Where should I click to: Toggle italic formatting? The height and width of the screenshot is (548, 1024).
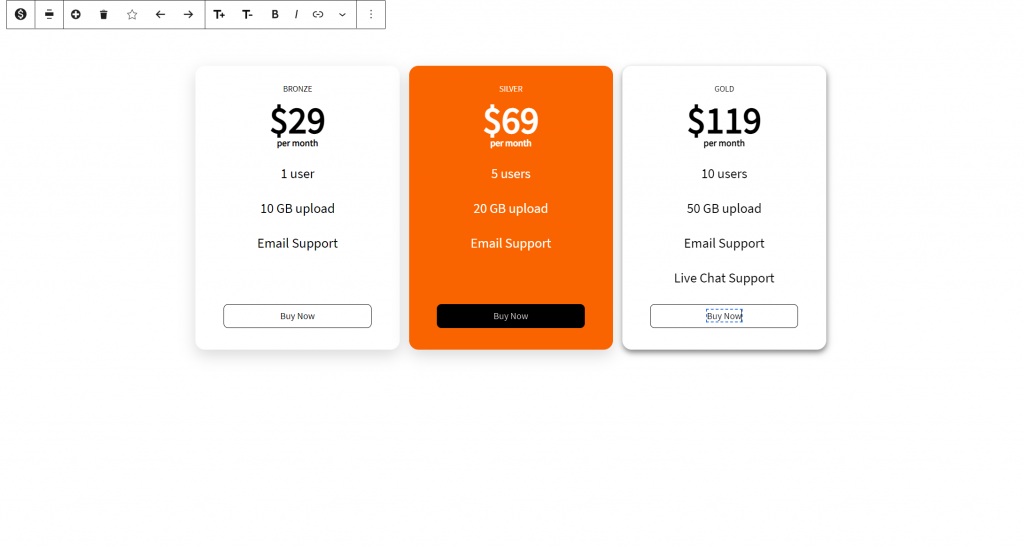296,14
